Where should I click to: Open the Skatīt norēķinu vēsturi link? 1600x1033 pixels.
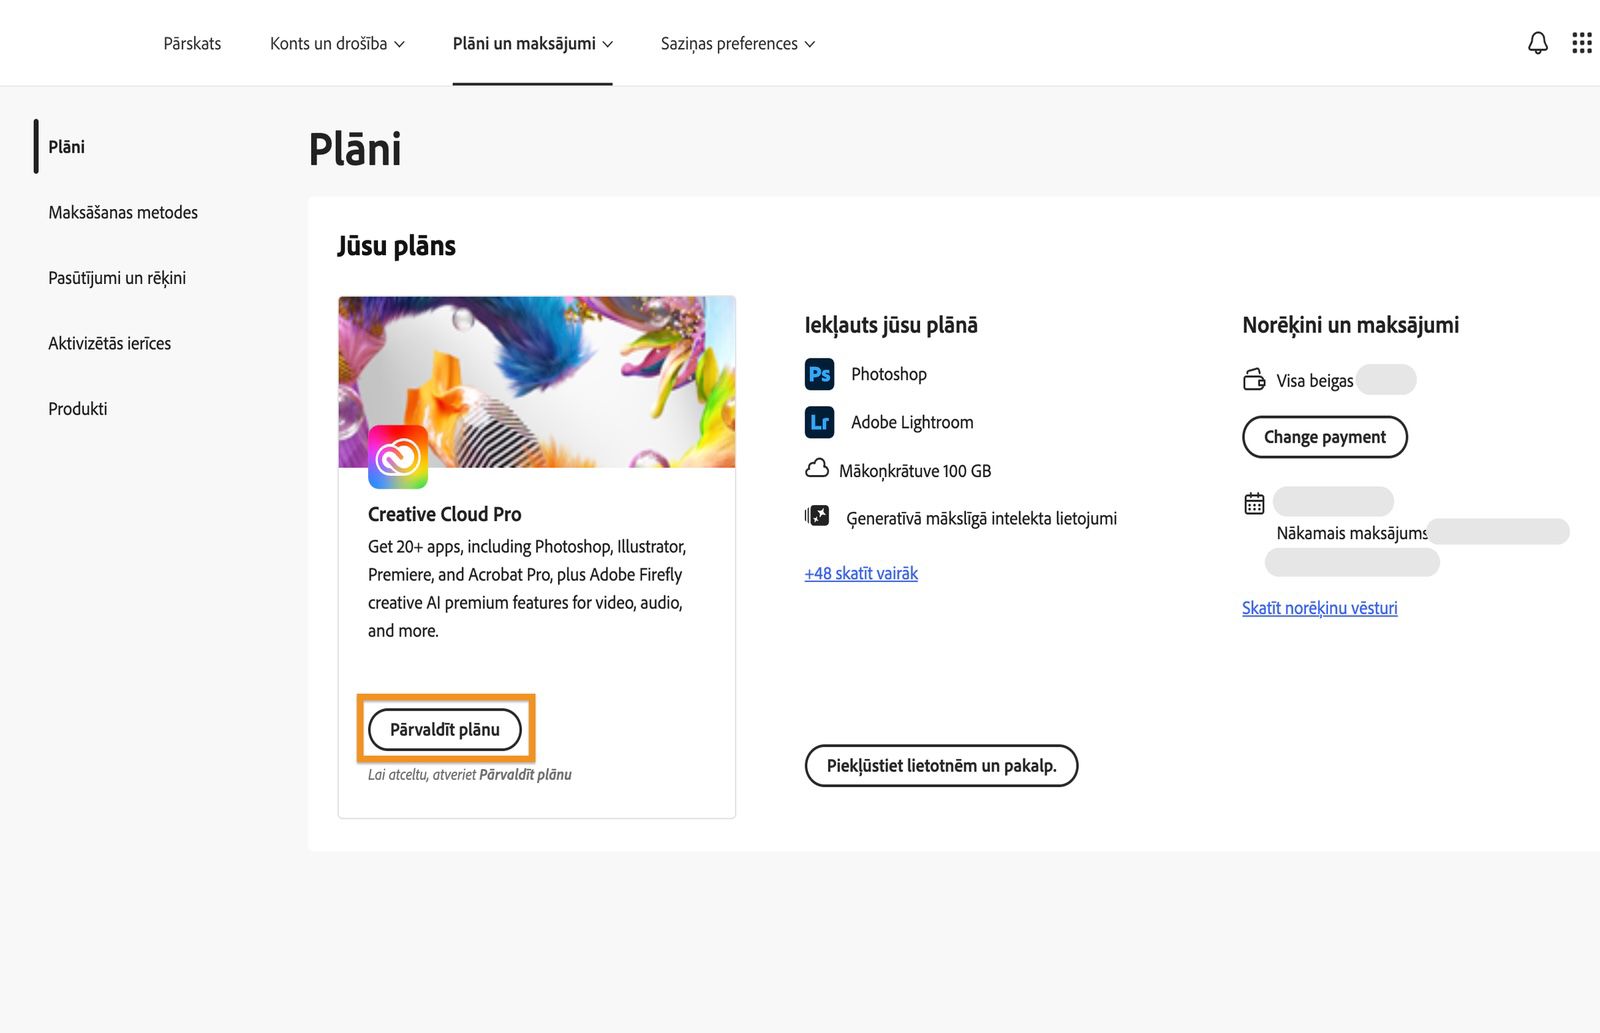[x=1319, y=607]
